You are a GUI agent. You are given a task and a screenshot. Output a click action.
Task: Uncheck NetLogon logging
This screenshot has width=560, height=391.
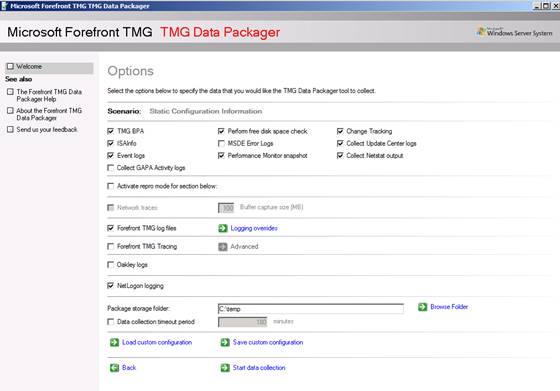[111, 286]
